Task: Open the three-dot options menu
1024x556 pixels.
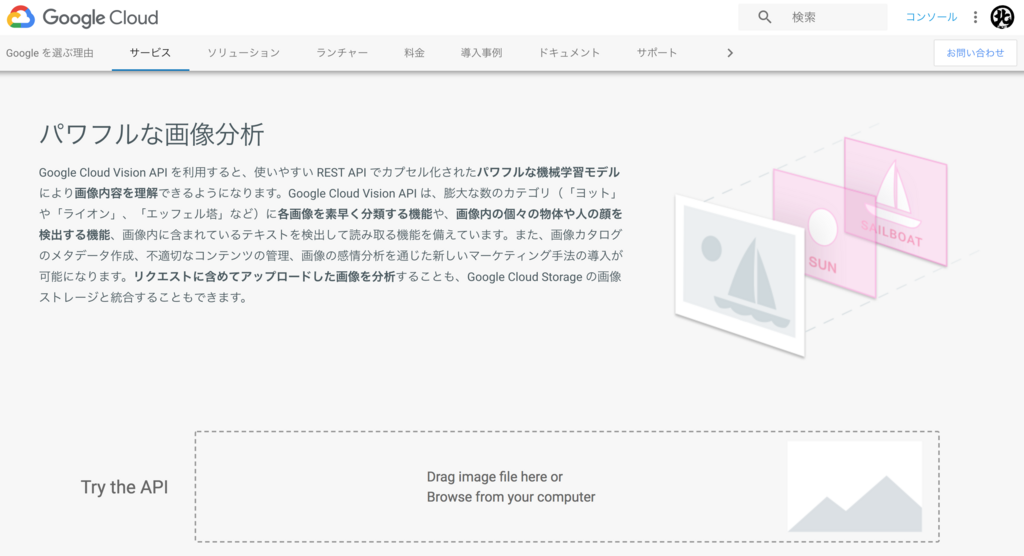Action: click(x=975, y=17)
